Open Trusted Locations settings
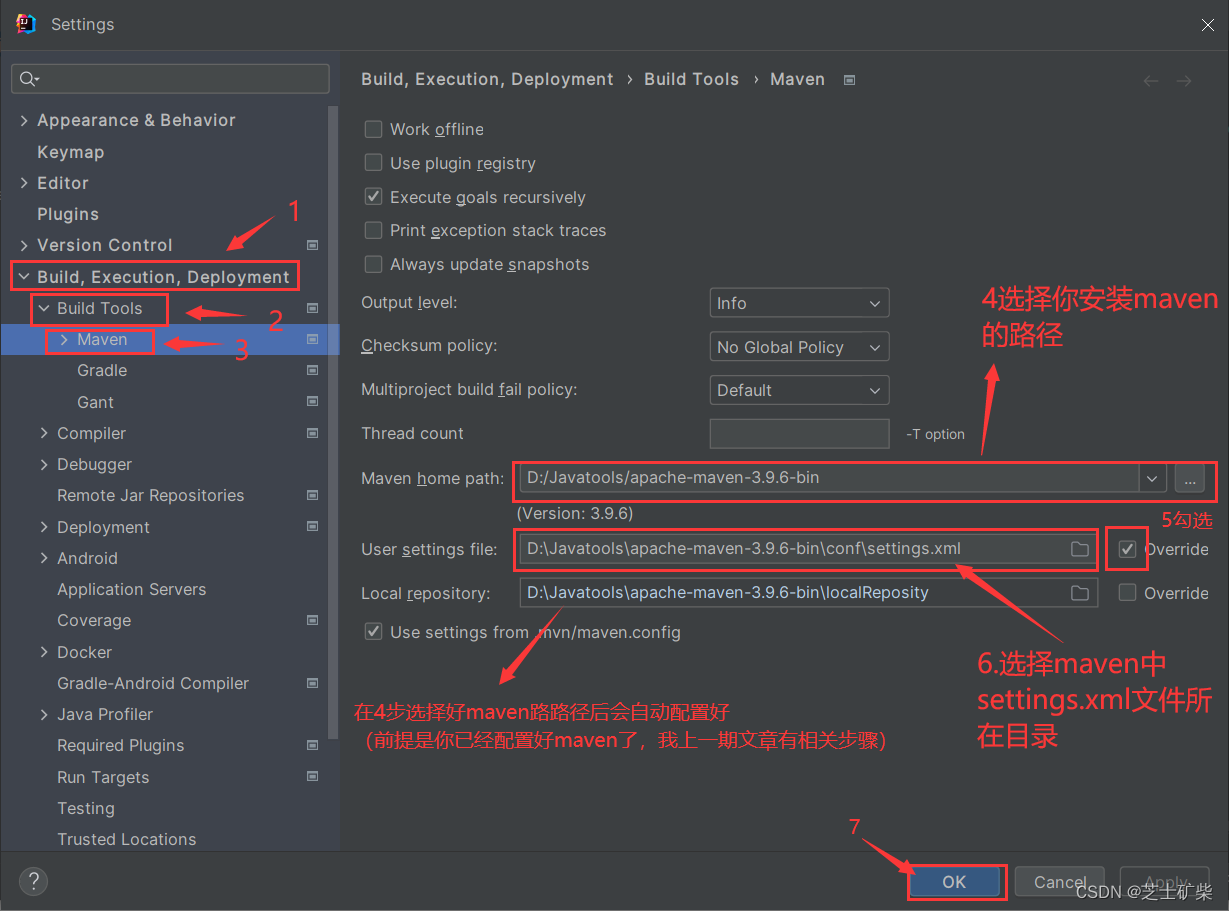Screen dimensions: 1229x911 pyautogui.click(x=127, y=839)
